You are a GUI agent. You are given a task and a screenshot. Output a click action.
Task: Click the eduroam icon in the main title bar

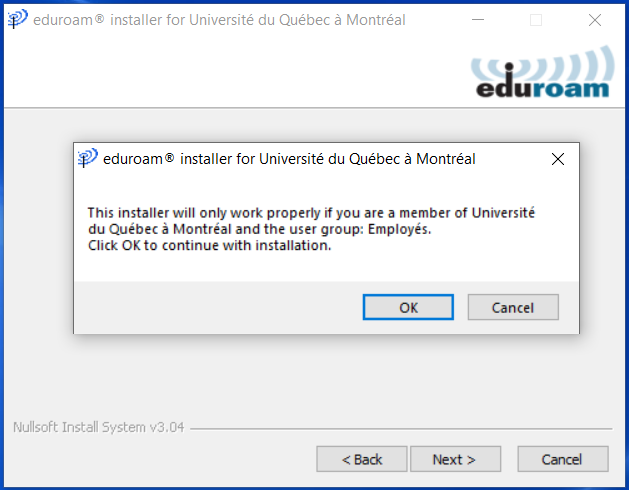tap(18, 19)
